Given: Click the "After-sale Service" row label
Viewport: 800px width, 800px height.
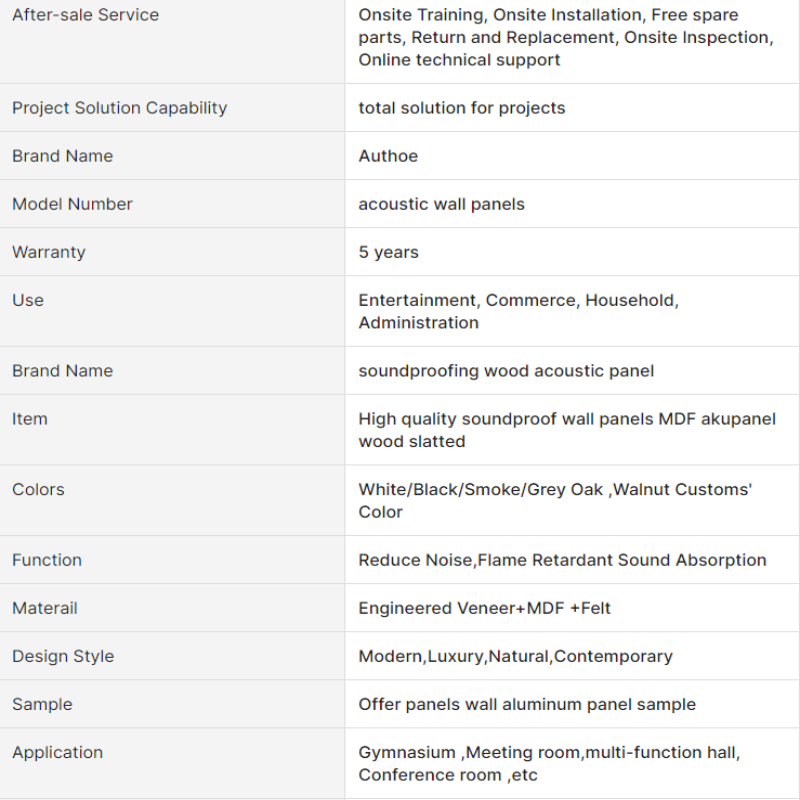Looking at the screenshot, I should 85,15.
